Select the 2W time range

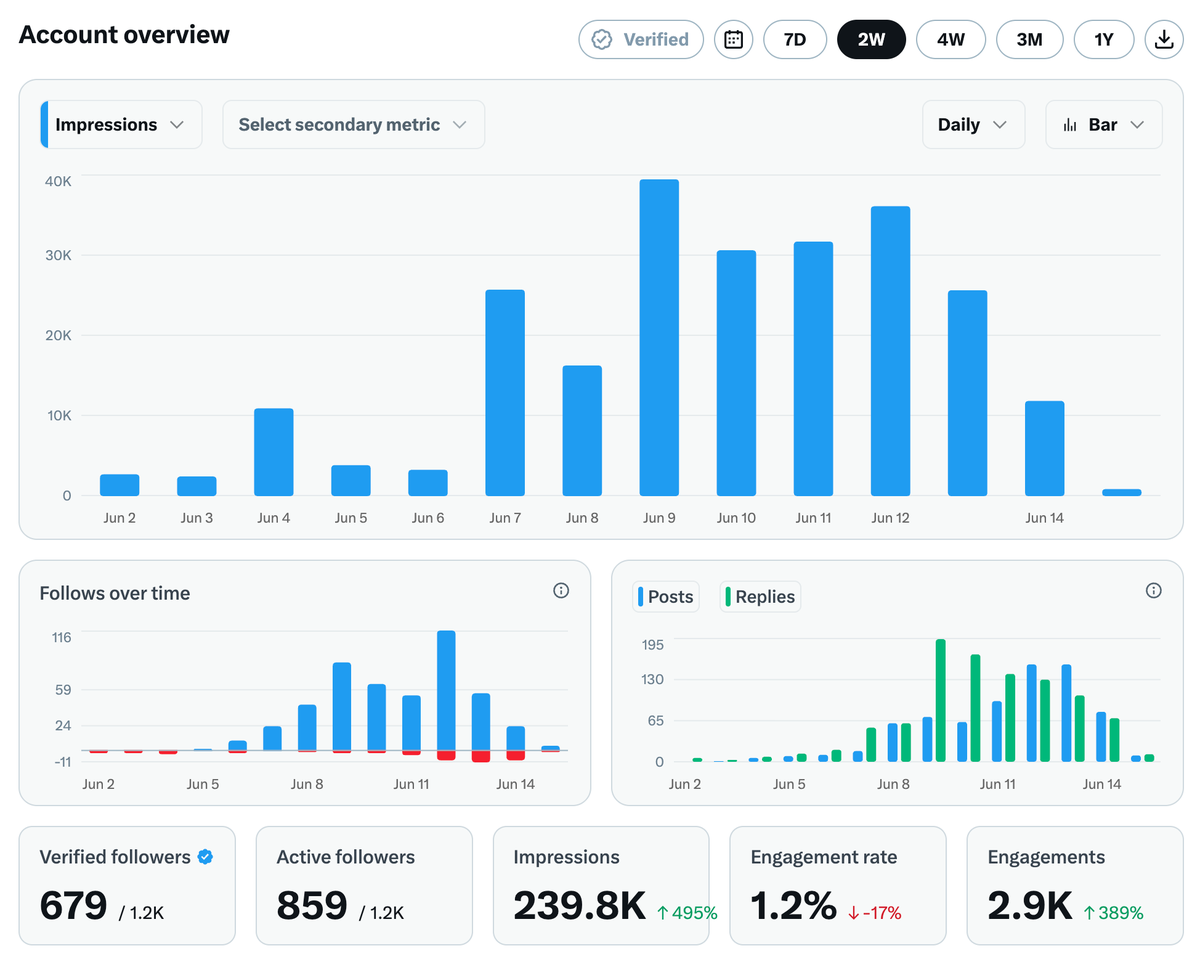(871, 40)
